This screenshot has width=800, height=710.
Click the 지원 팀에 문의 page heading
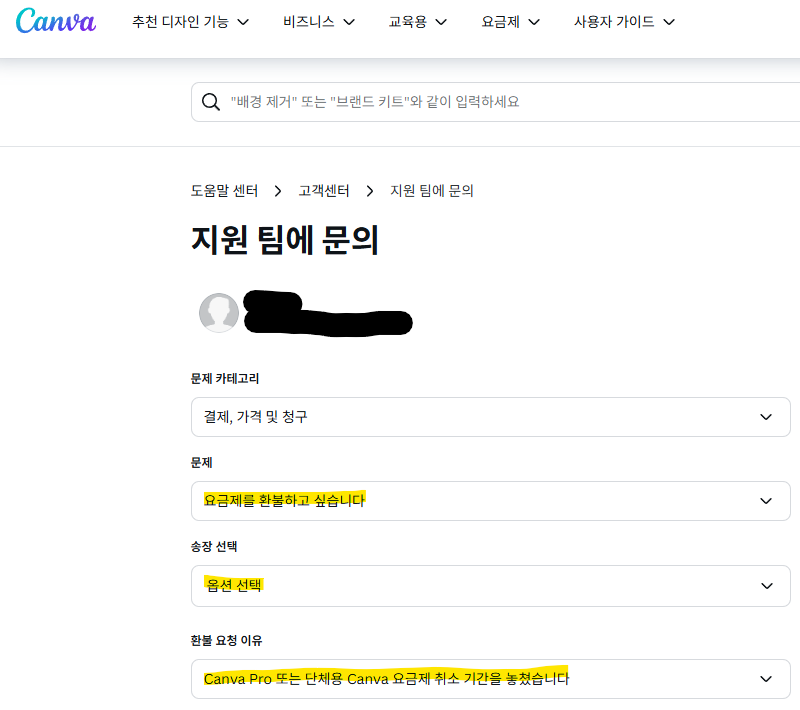[285, 240]
